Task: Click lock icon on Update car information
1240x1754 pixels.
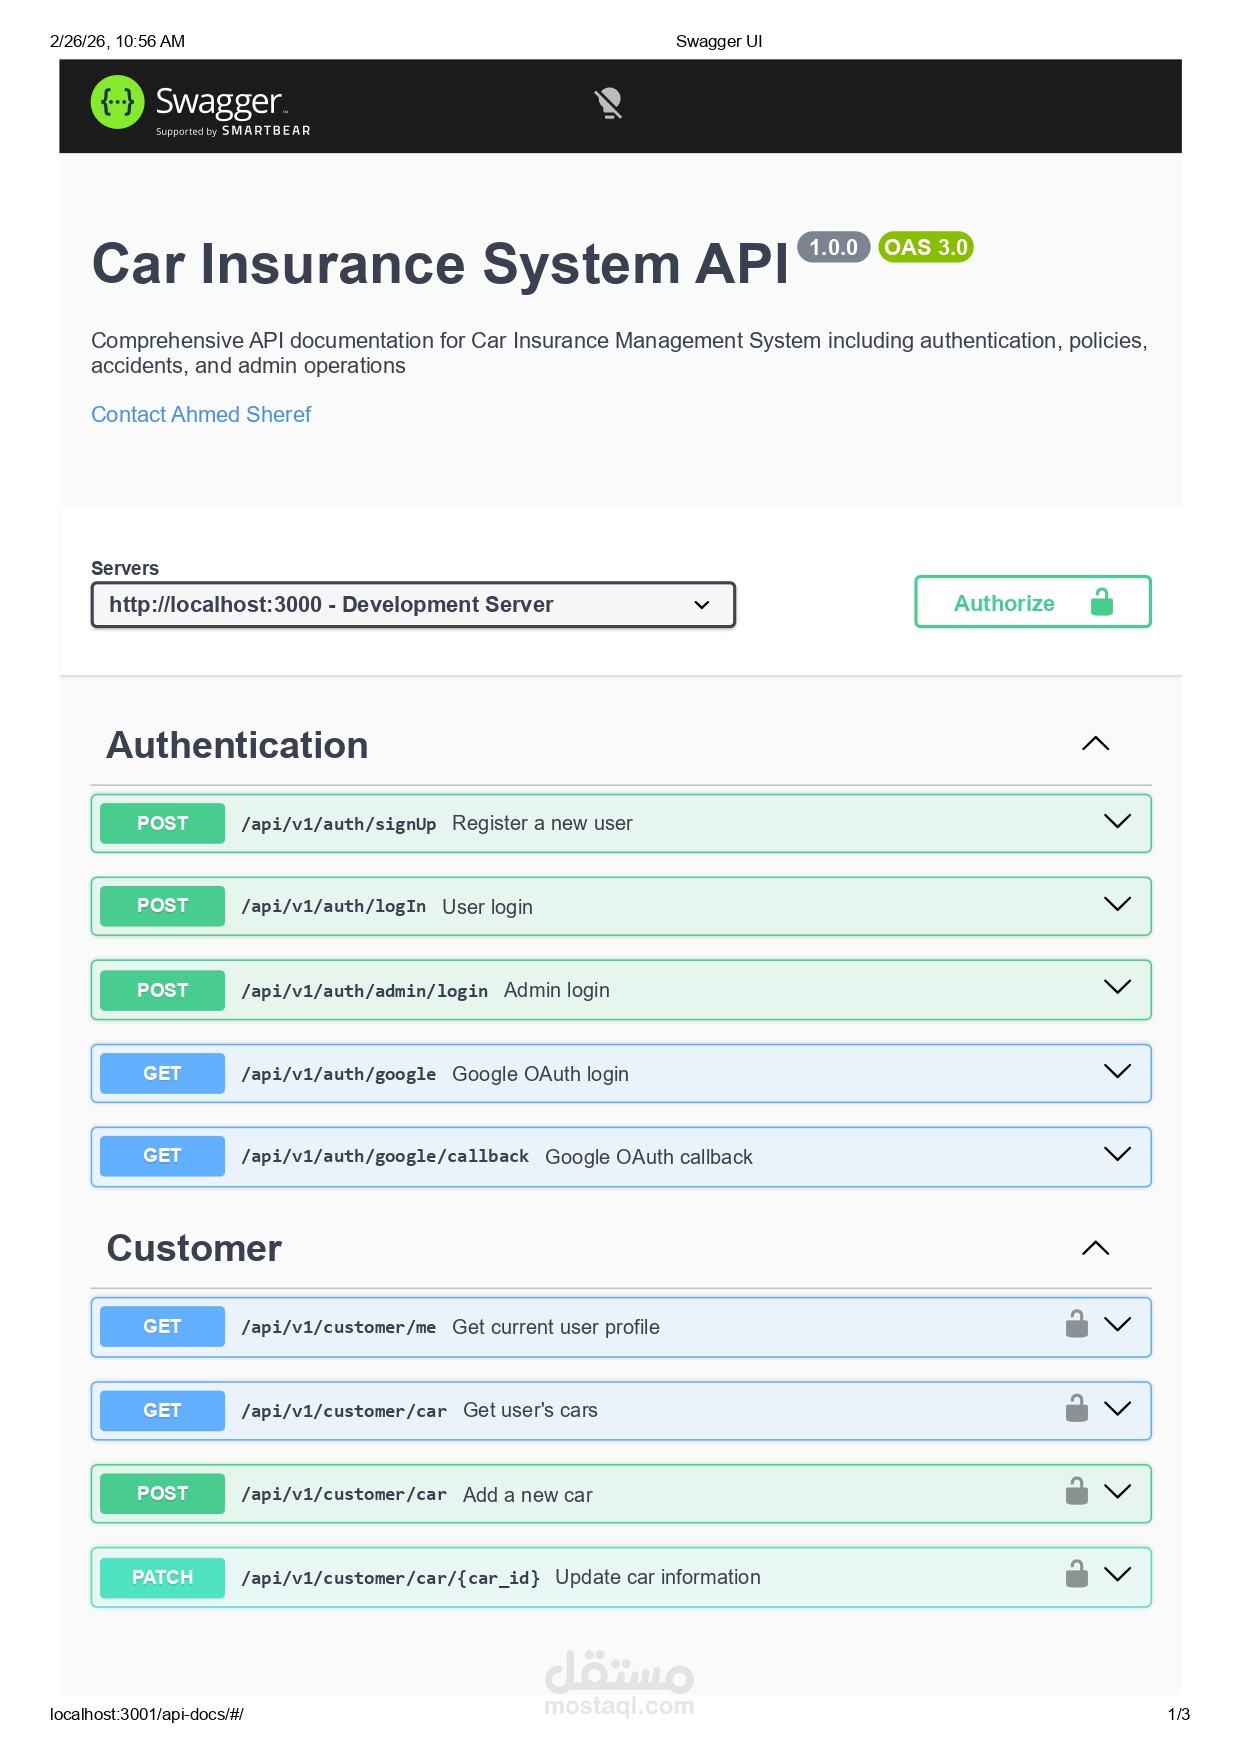Action: (x=1076, y=1574)
